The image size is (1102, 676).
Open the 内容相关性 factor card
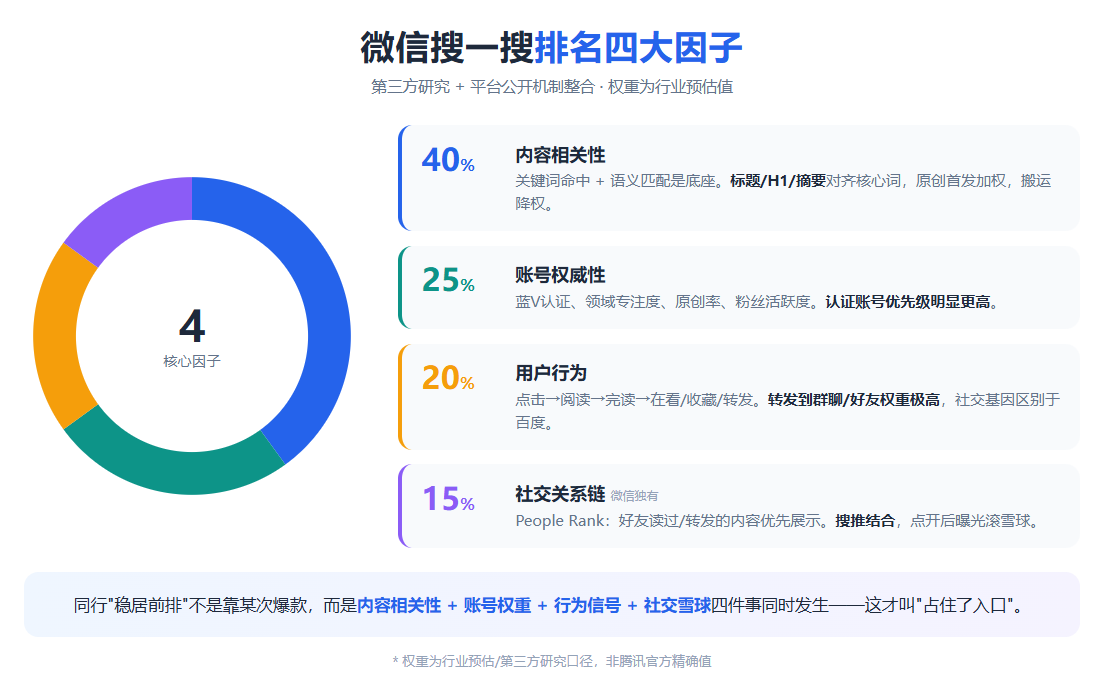tap(739, 178)
